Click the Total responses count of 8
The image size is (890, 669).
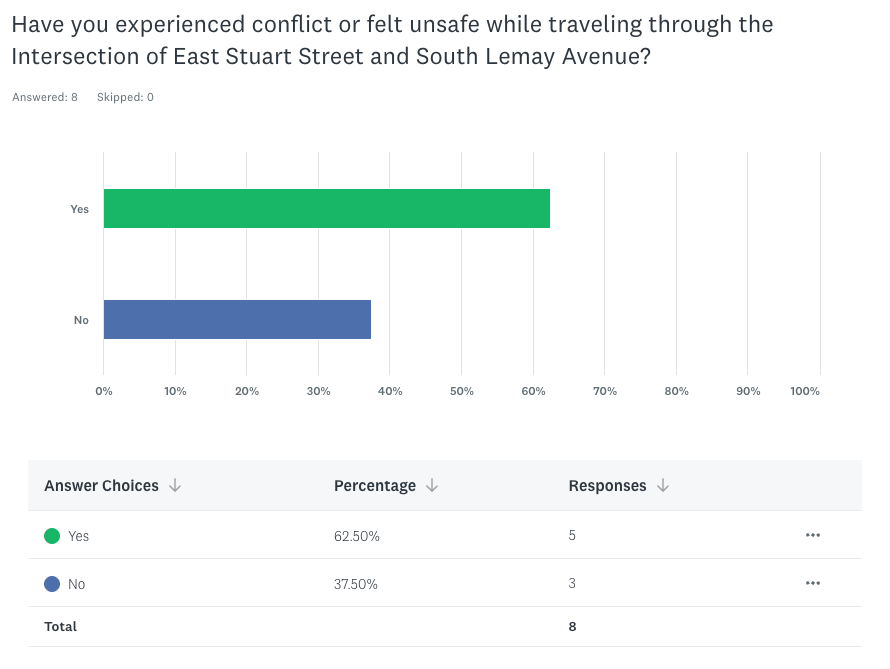[x=572, y=627]
